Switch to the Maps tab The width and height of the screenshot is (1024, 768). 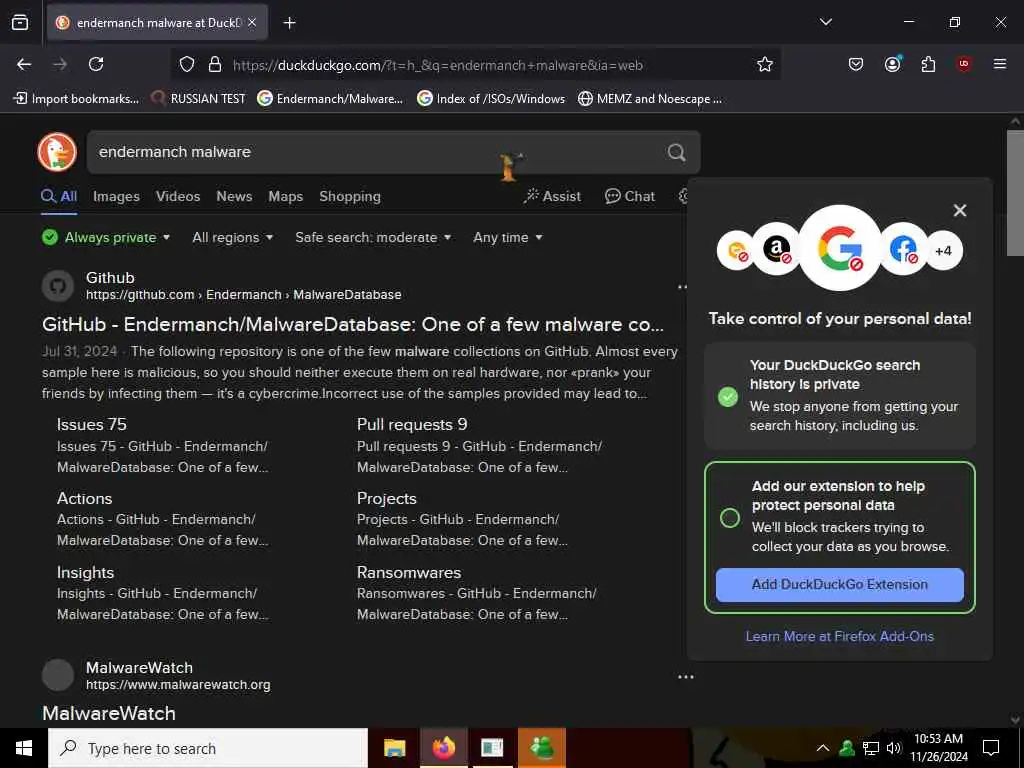coord(285,196)
